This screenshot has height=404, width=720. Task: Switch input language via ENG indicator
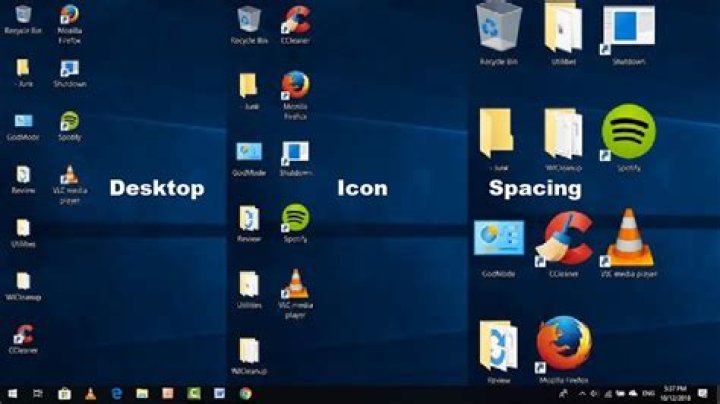coord(648,394)
